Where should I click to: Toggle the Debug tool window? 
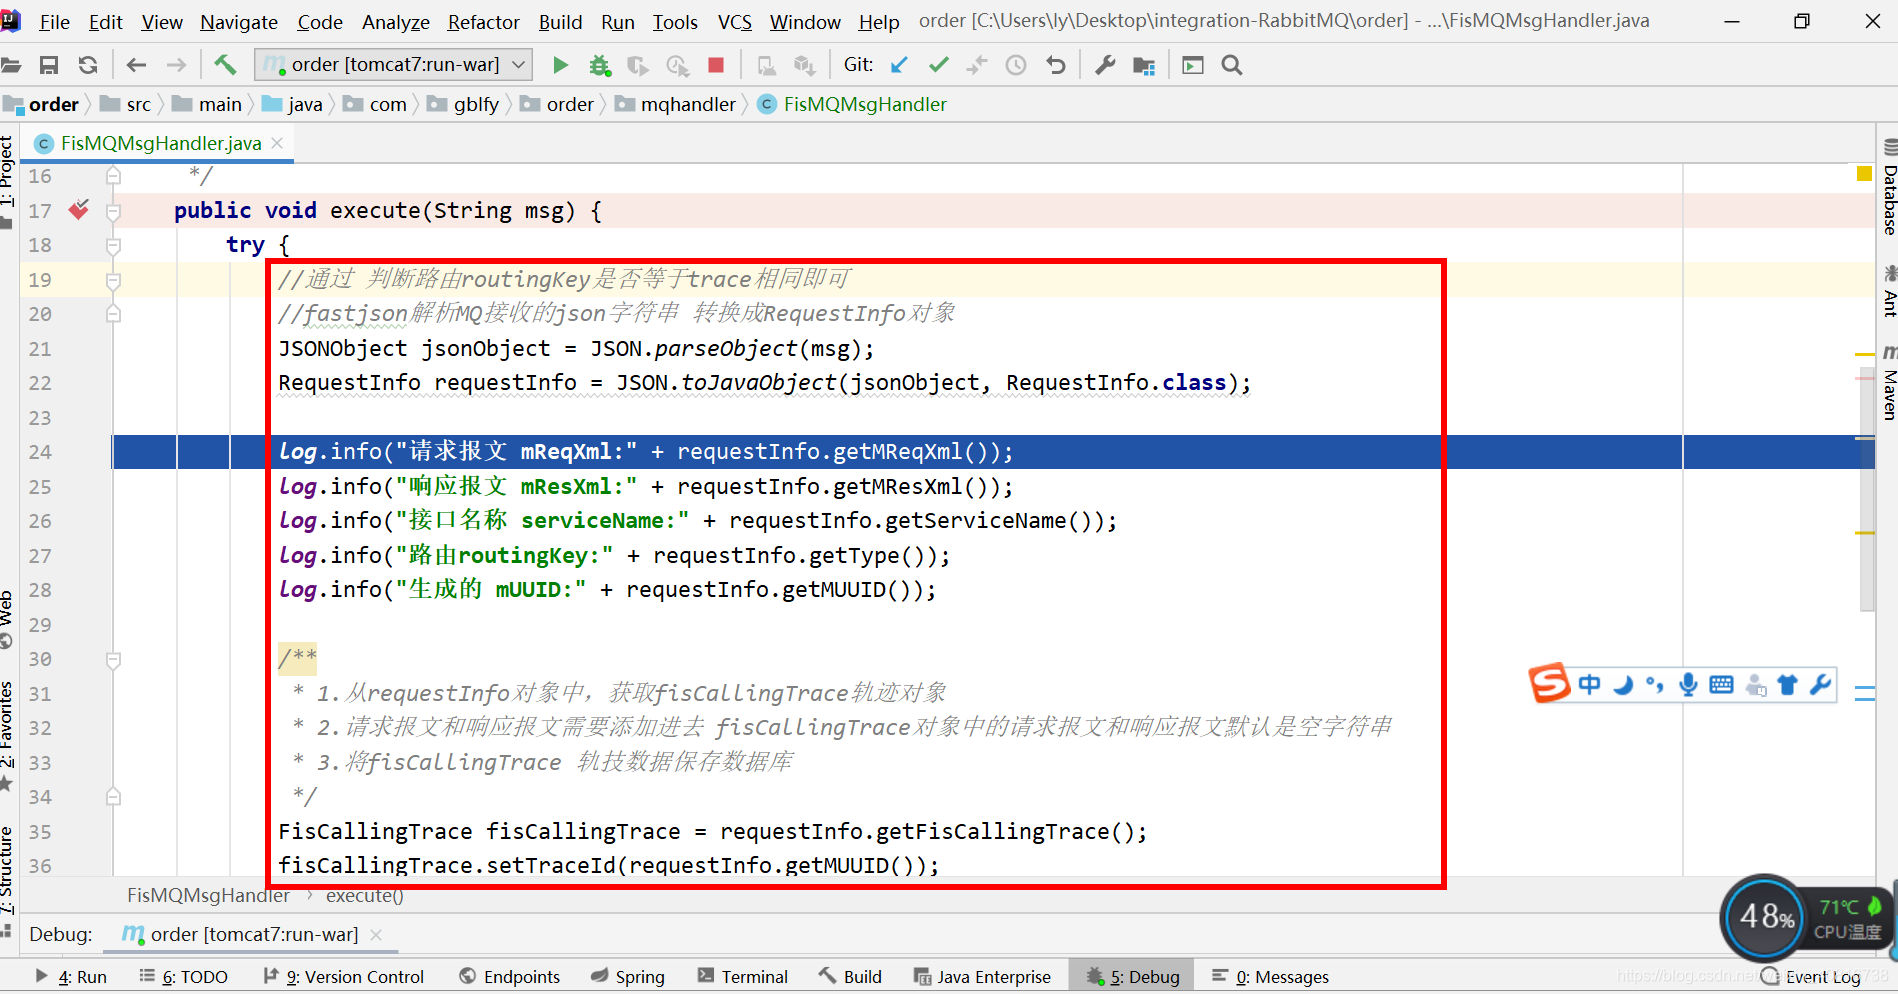tap(1133, 977)
